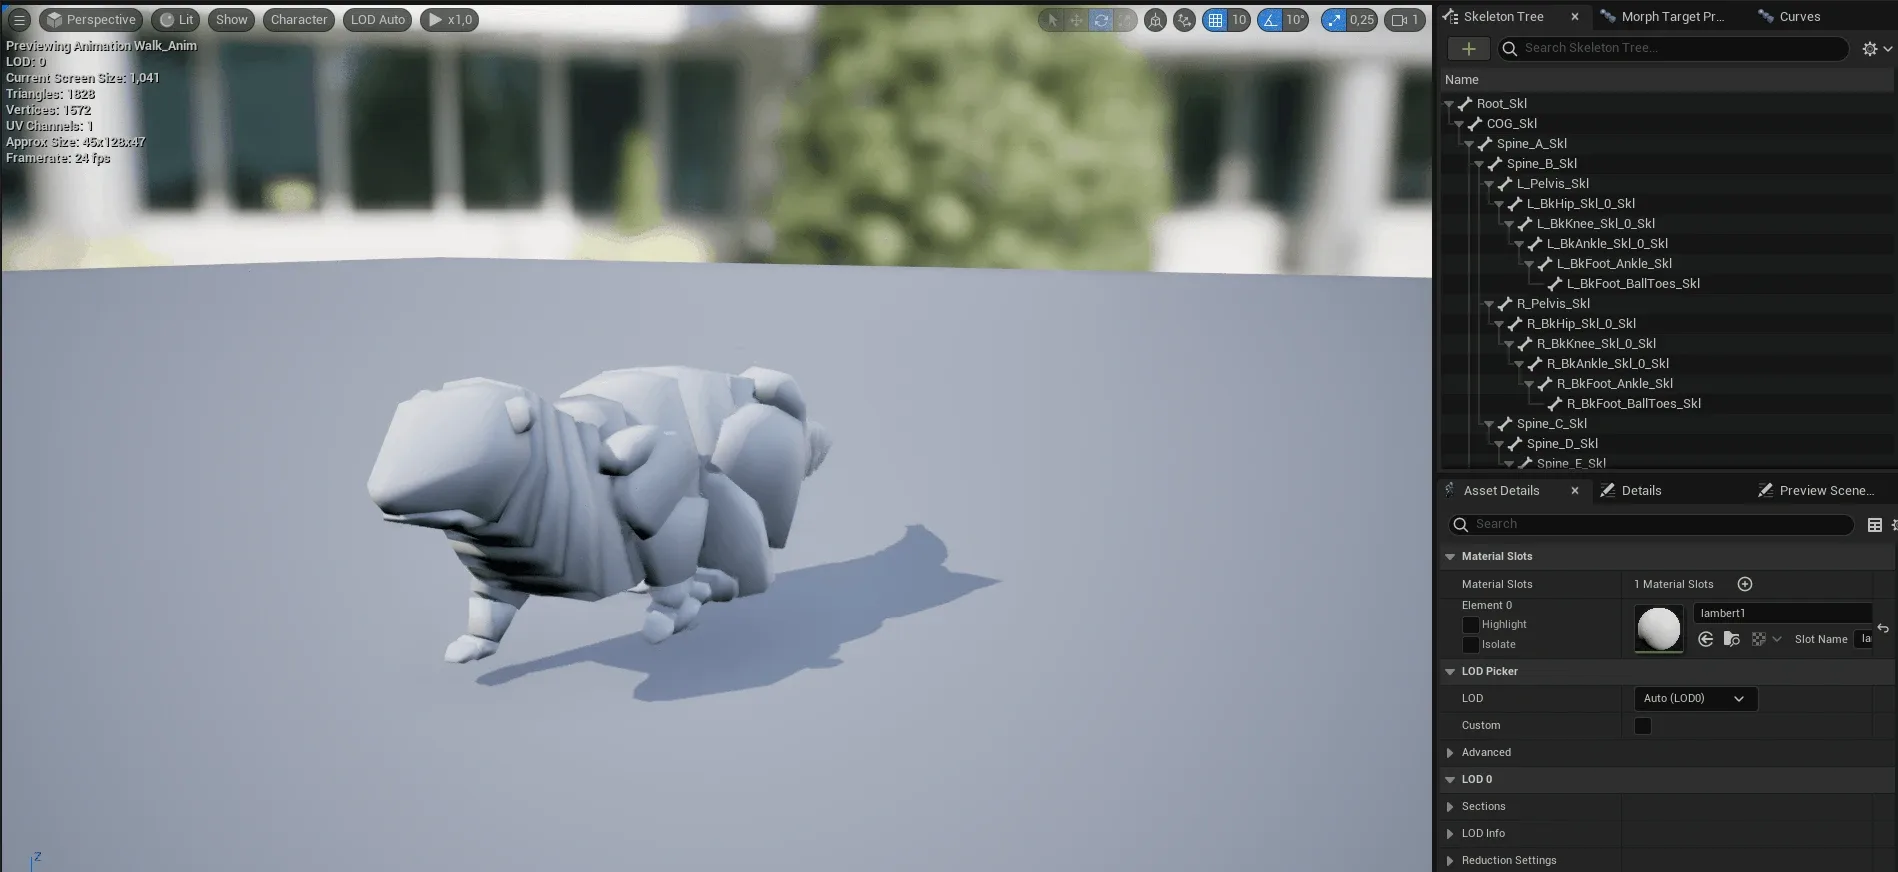1898x872 pixels.
Task: Select the R_BkFoot_BallToes_Skl bone
Action: tap(1633, 404)
